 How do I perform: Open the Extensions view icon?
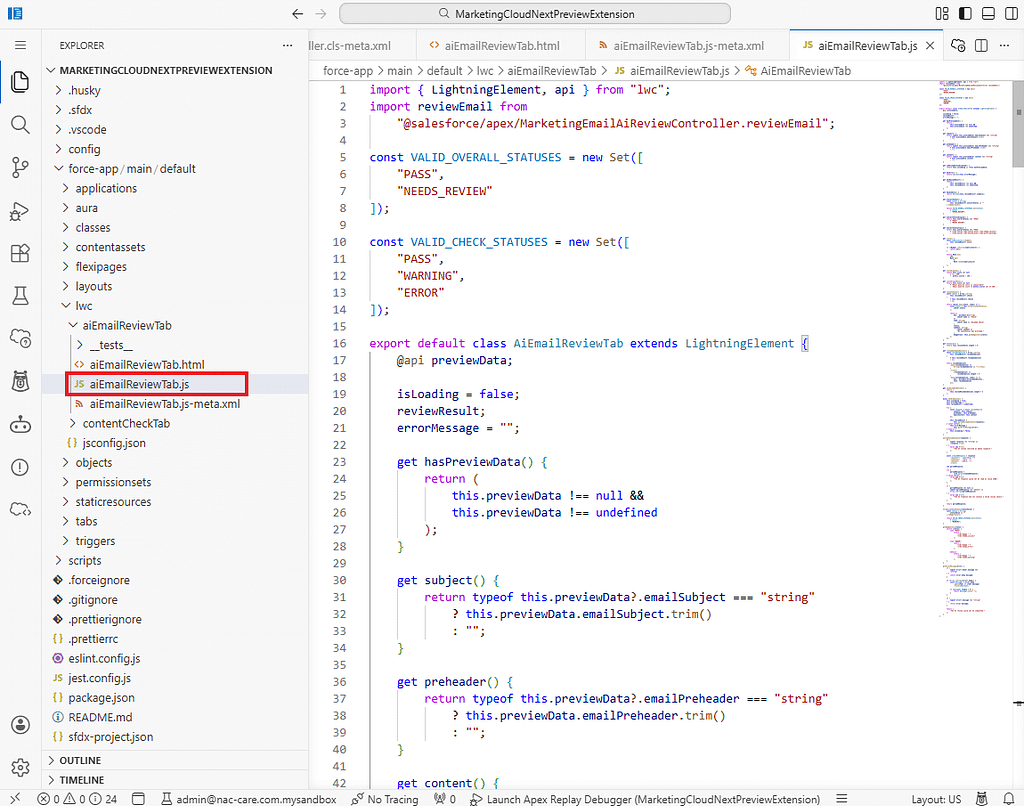pyautogui.click(x=20, y=253)
